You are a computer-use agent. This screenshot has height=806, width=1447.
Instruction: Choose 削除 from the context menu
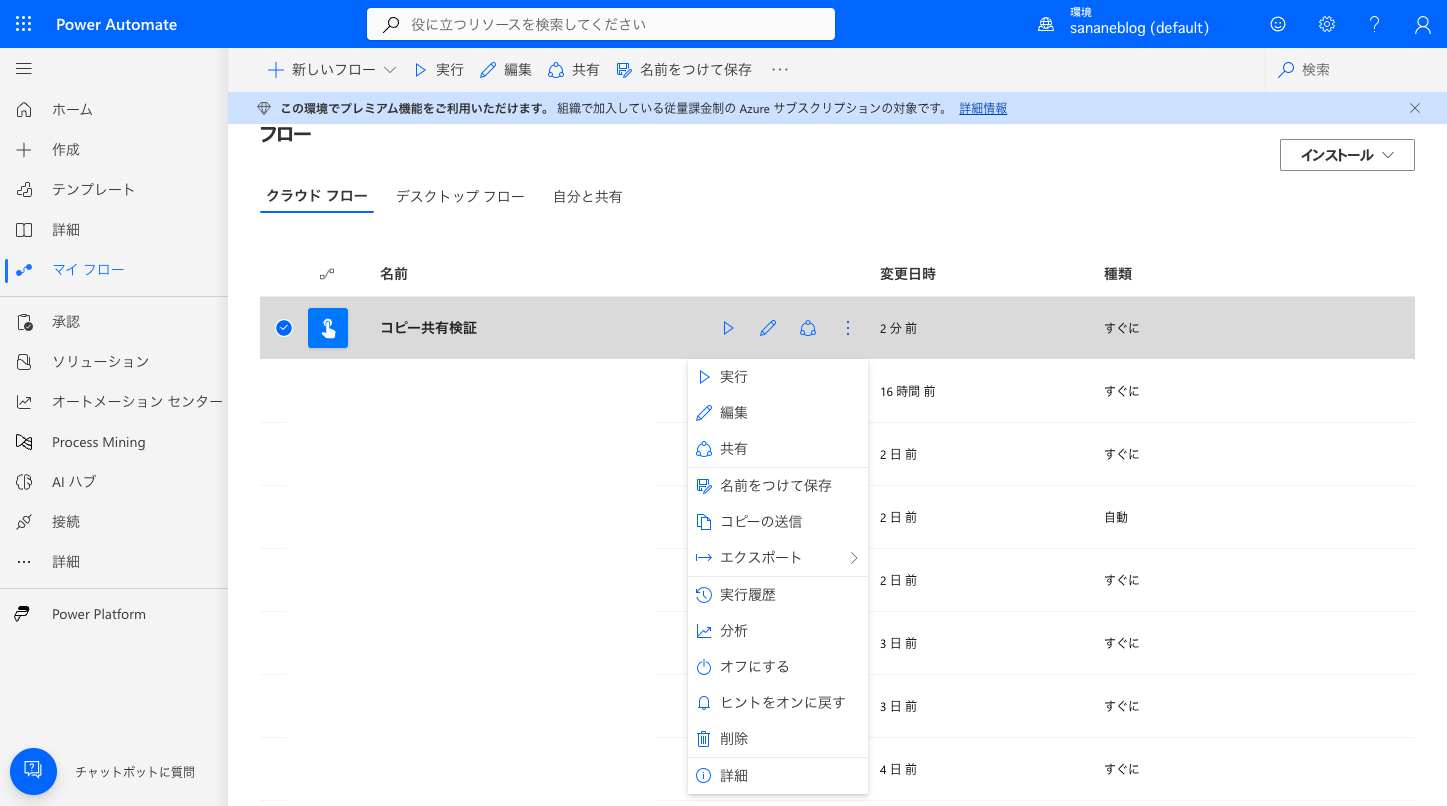point(778,739)
